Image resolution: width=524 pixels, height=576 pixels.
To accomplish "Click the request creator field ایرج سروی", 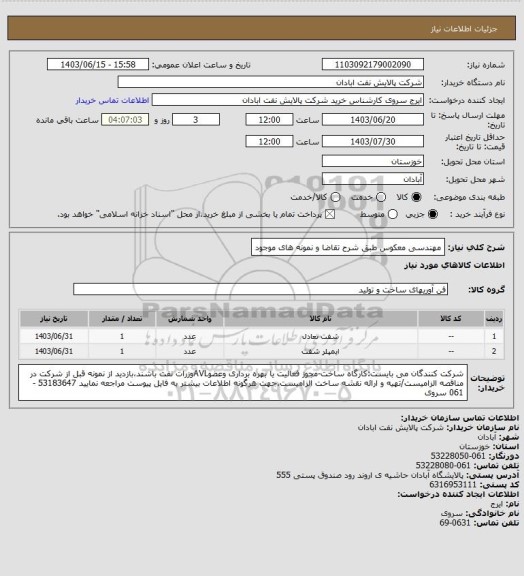I will tap(288, 100).
